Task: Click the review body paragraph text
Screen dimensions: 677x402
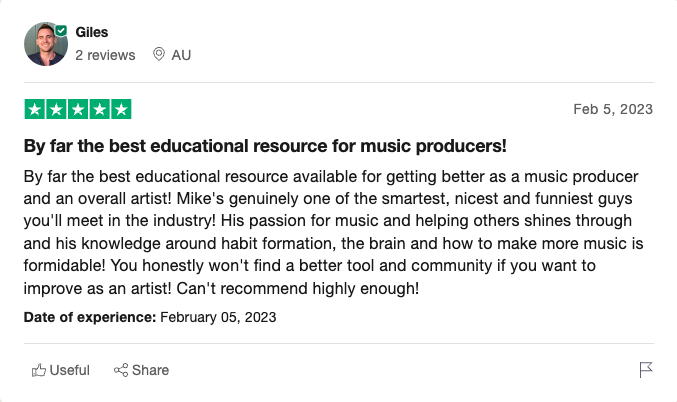Action: click(x=330, y=232)
